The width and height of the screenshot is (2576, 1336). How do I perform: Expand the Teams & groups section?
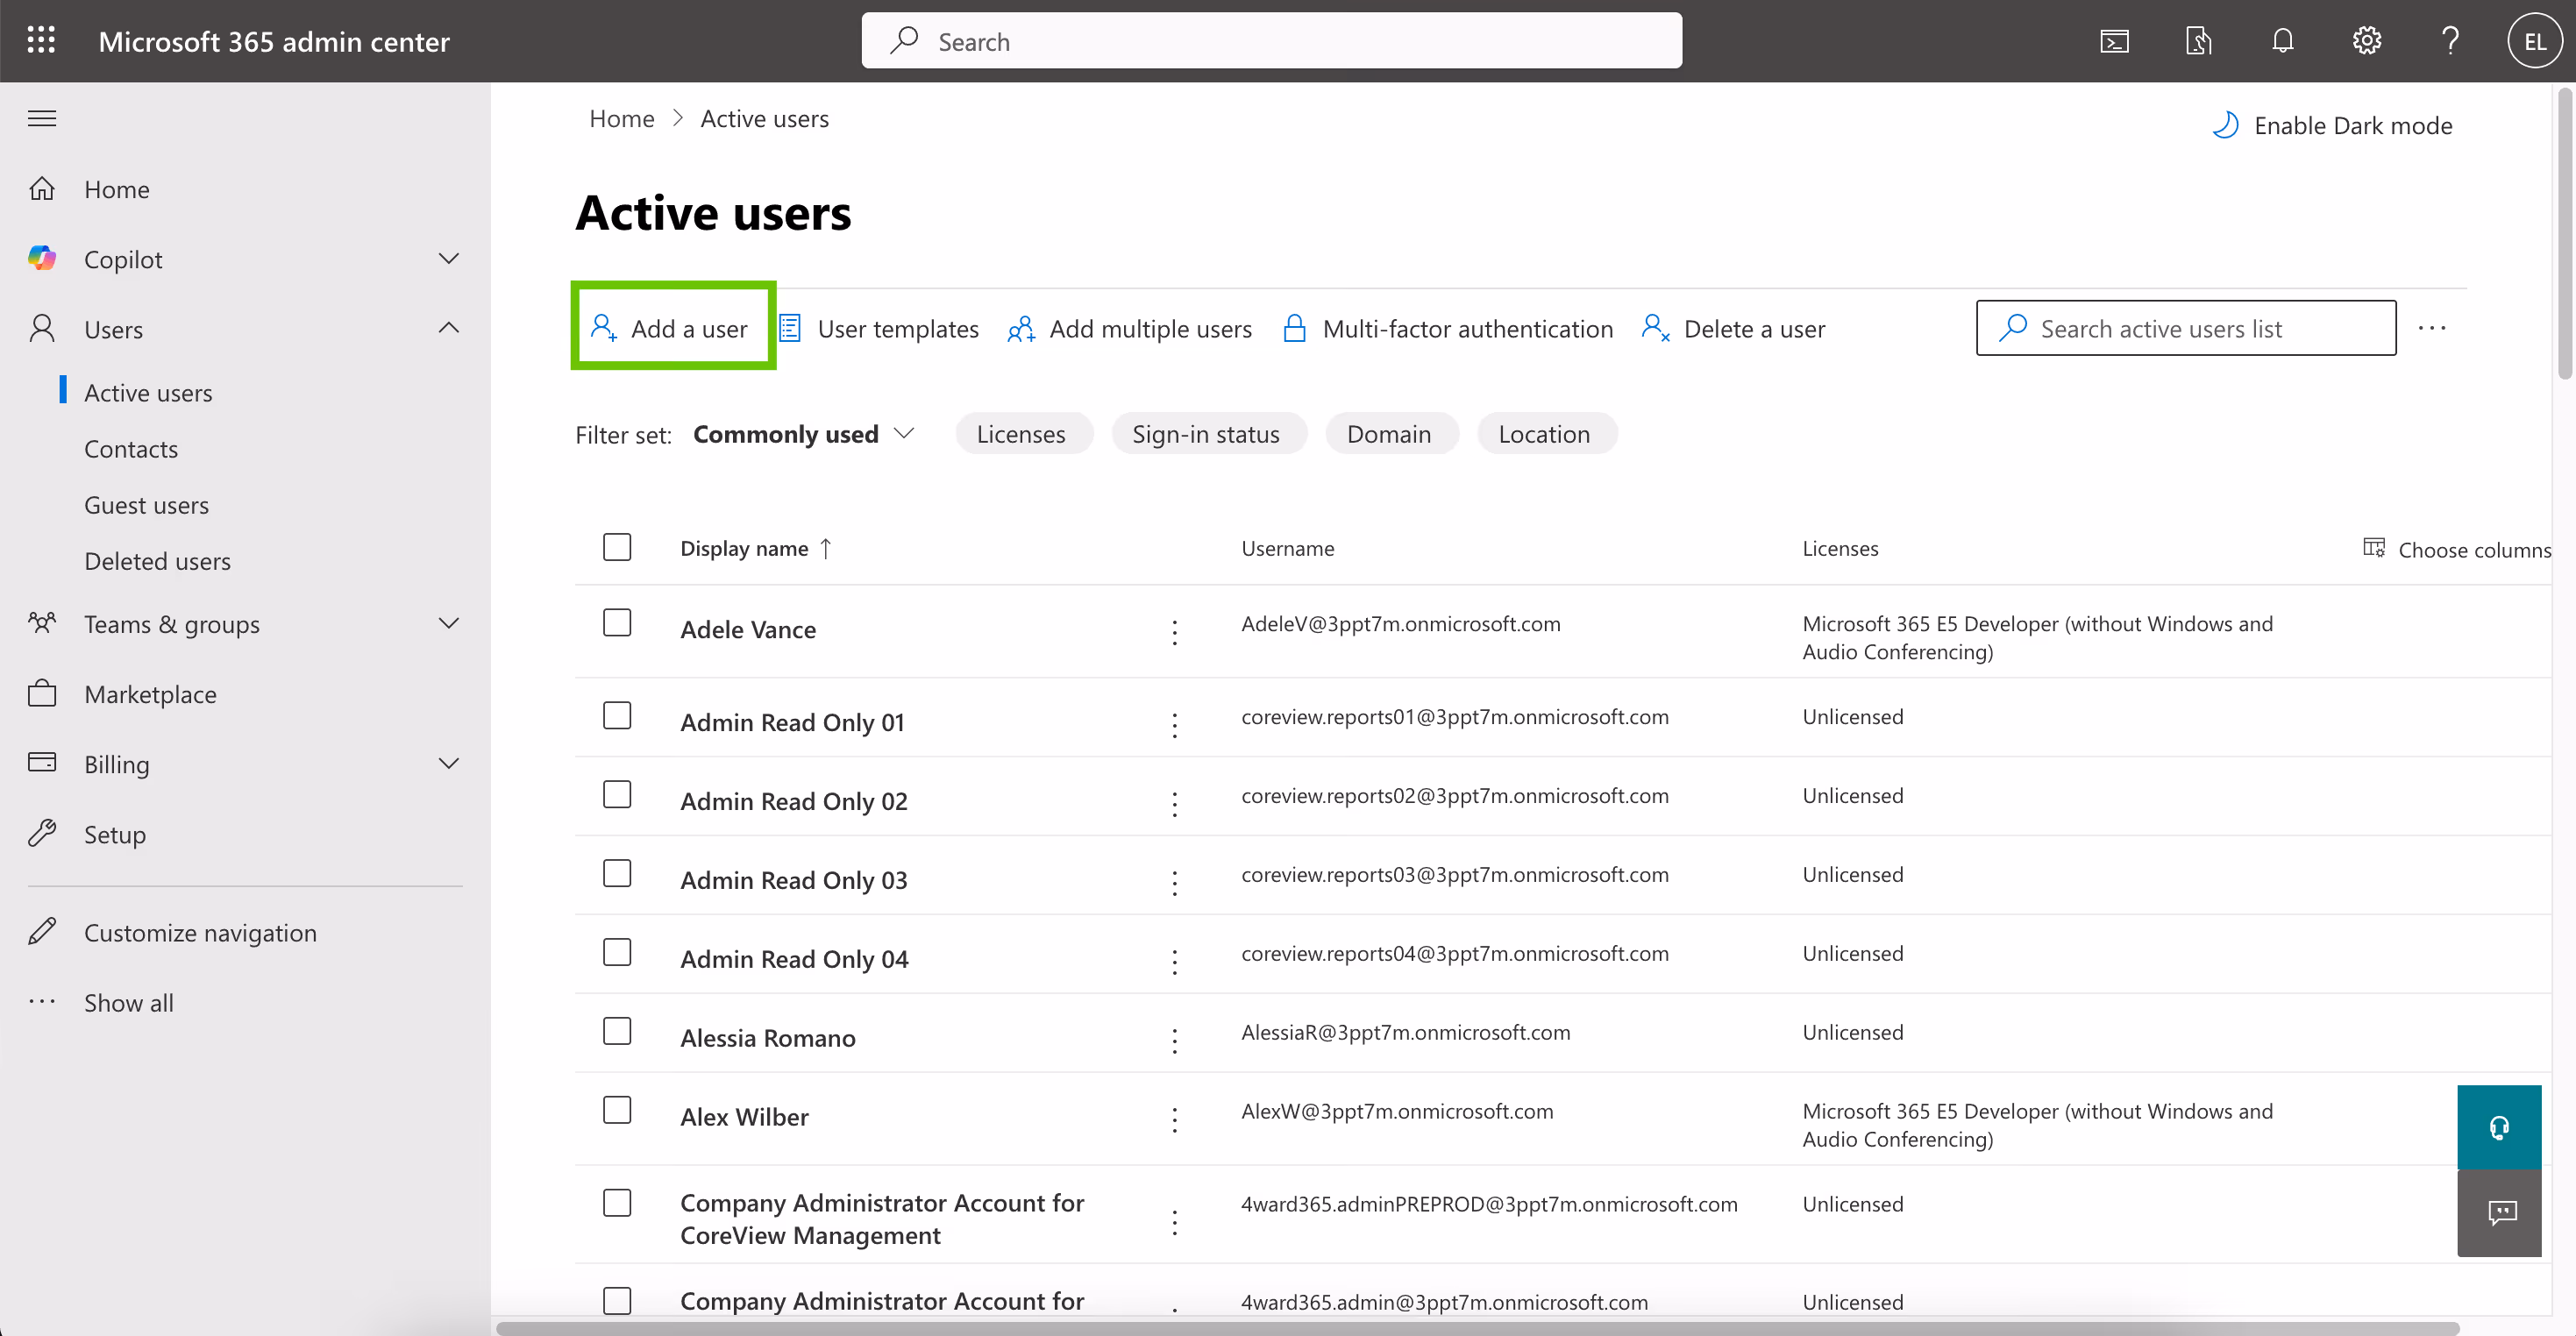[448, 623]
